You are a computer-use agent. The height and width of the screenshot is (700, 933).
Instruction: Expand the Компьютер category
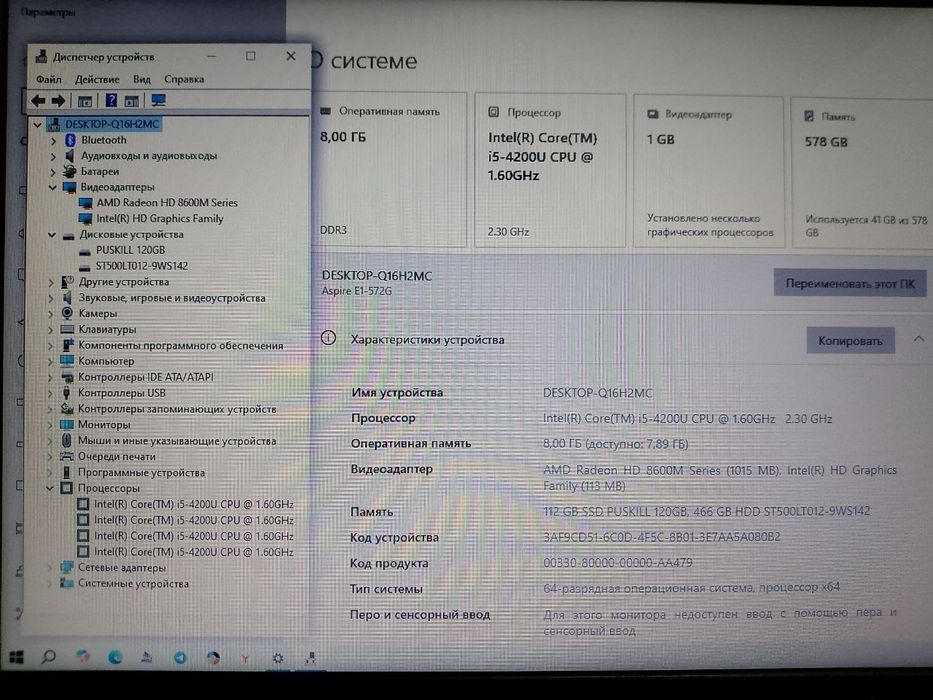coord(51,361)
